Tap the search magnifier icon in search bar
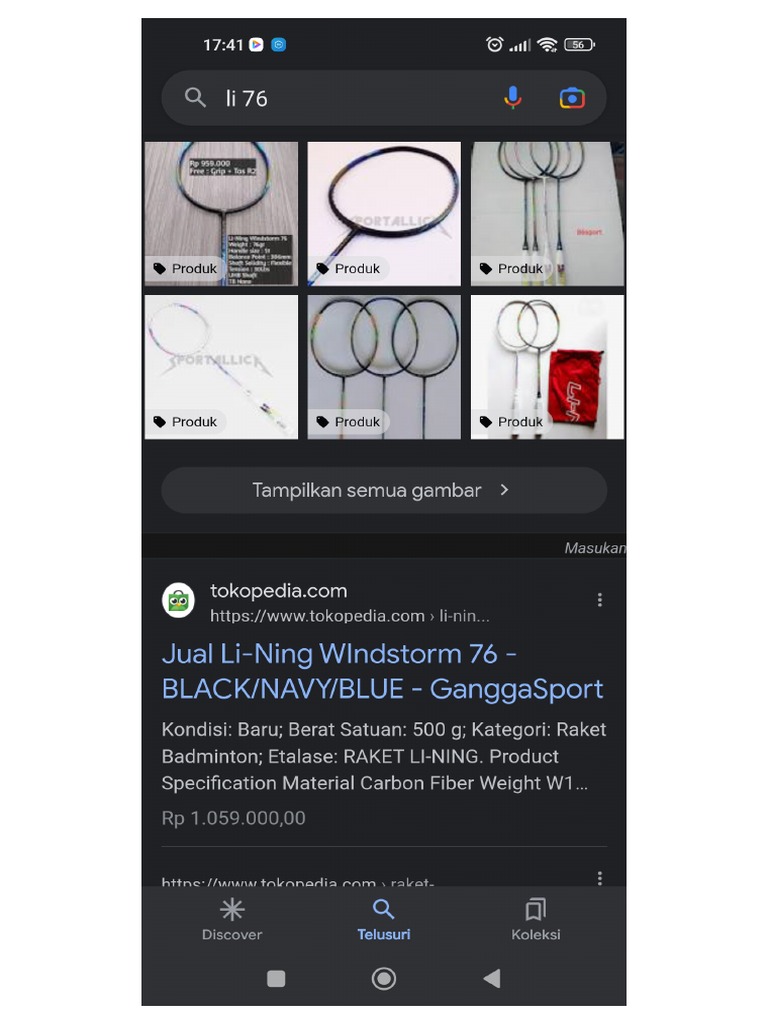The height and width of the screenshot is (1024, 768). pyautogui.click(x=195, y=98)
